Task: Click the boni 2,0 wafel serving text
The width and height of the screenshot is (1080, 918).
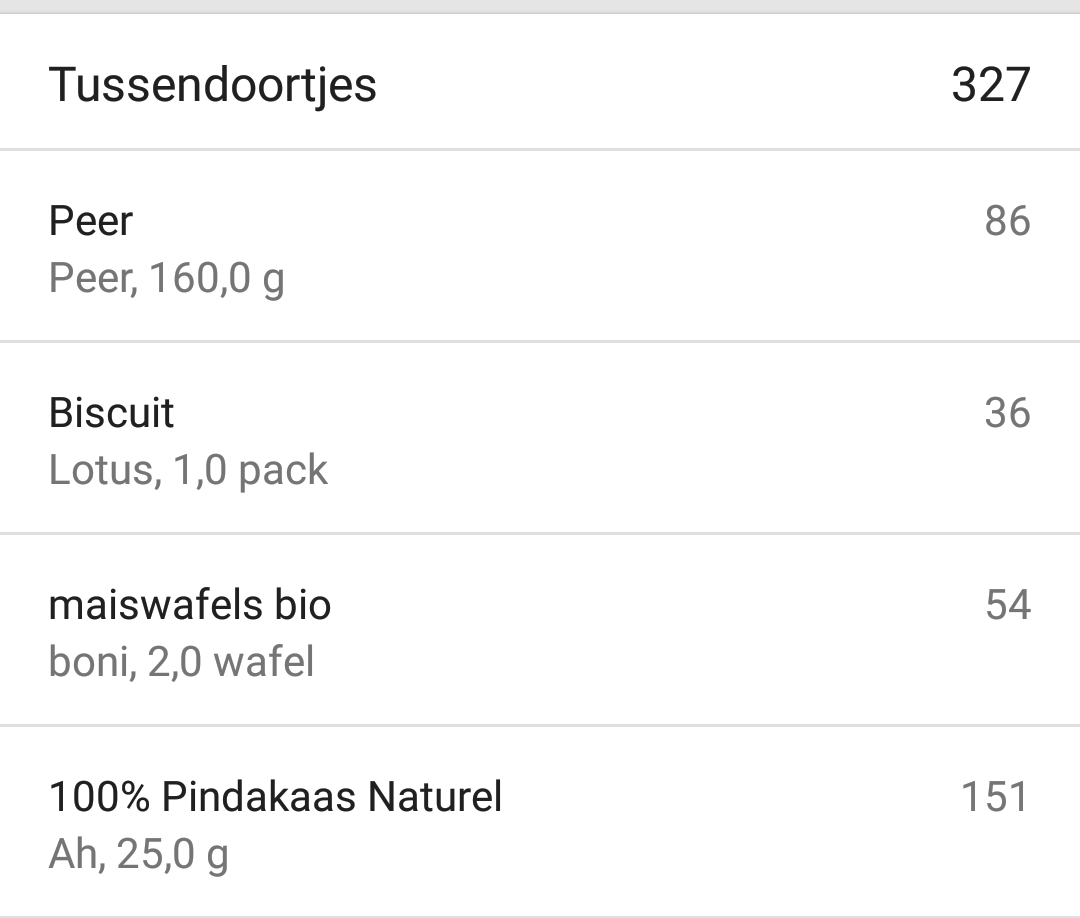Action: (182, 661)
